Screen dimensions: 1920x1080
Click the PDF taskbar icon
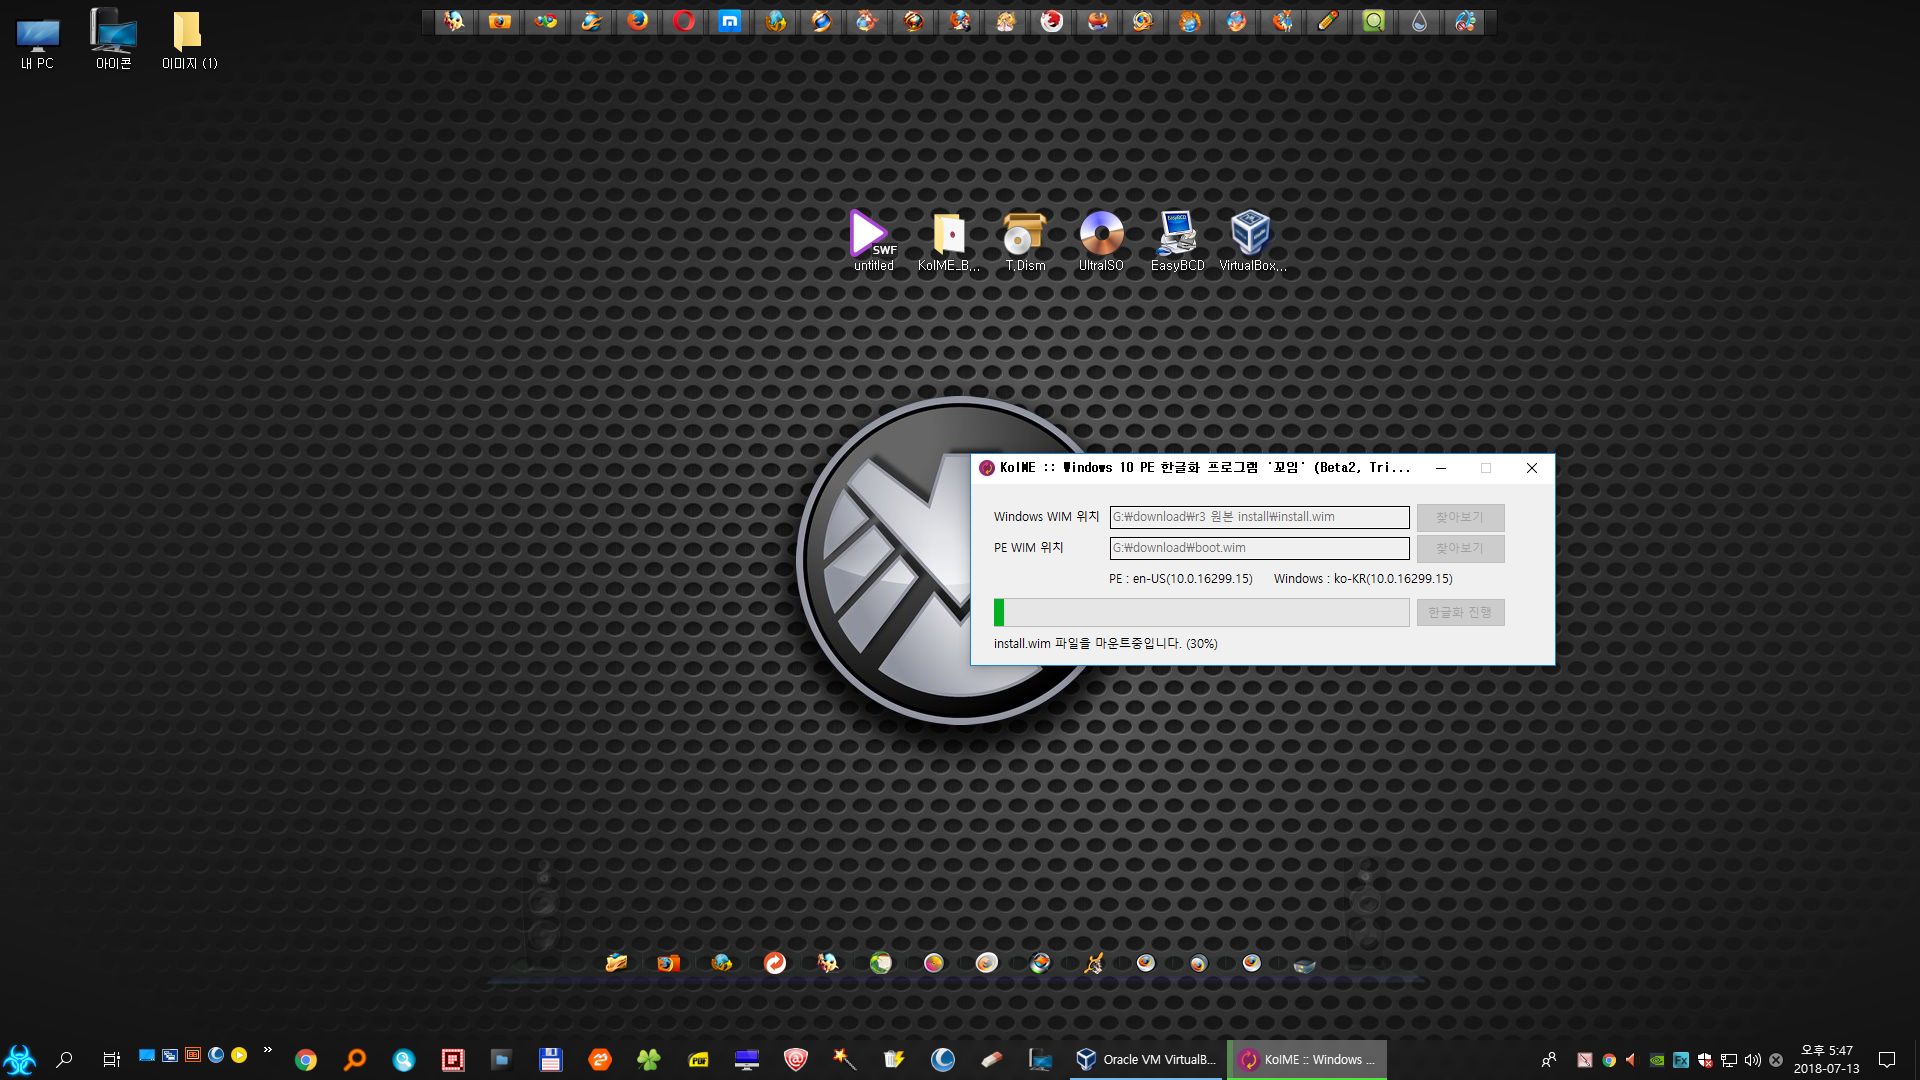tap(698, 1060)
